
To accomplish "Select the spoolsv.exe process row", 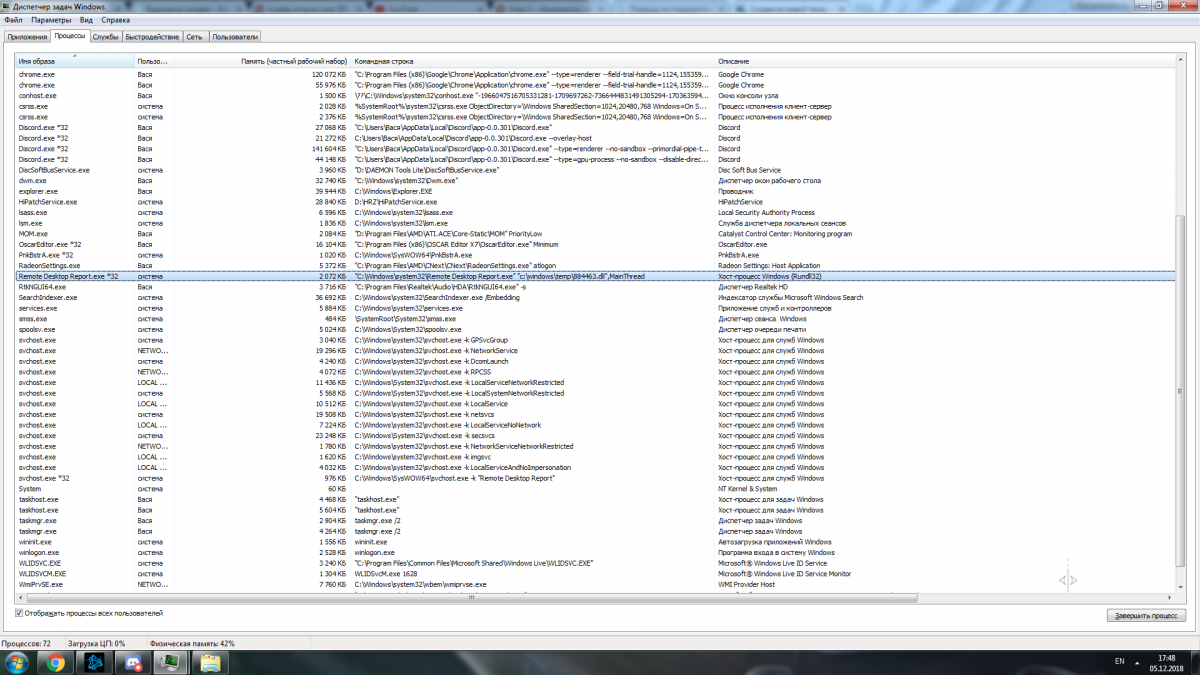I will click(594, 329).
